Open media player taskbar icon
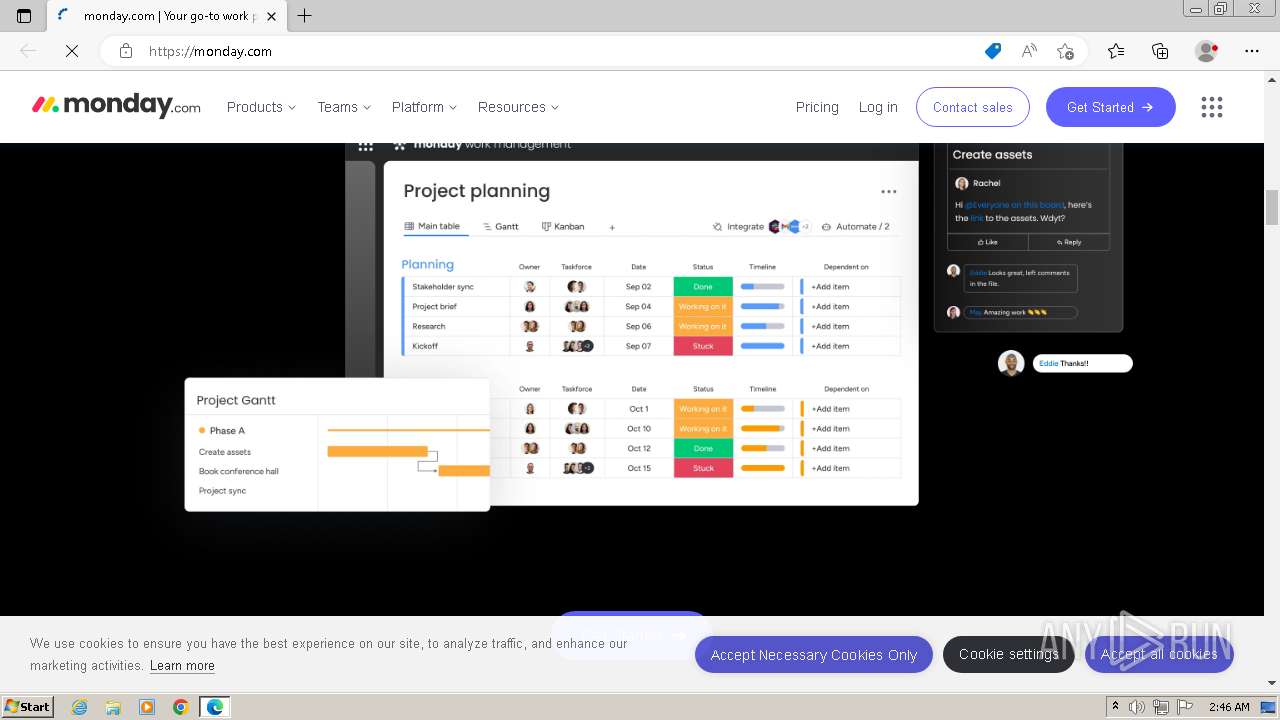Viewport: 1280px width, 720px height. 147,707
